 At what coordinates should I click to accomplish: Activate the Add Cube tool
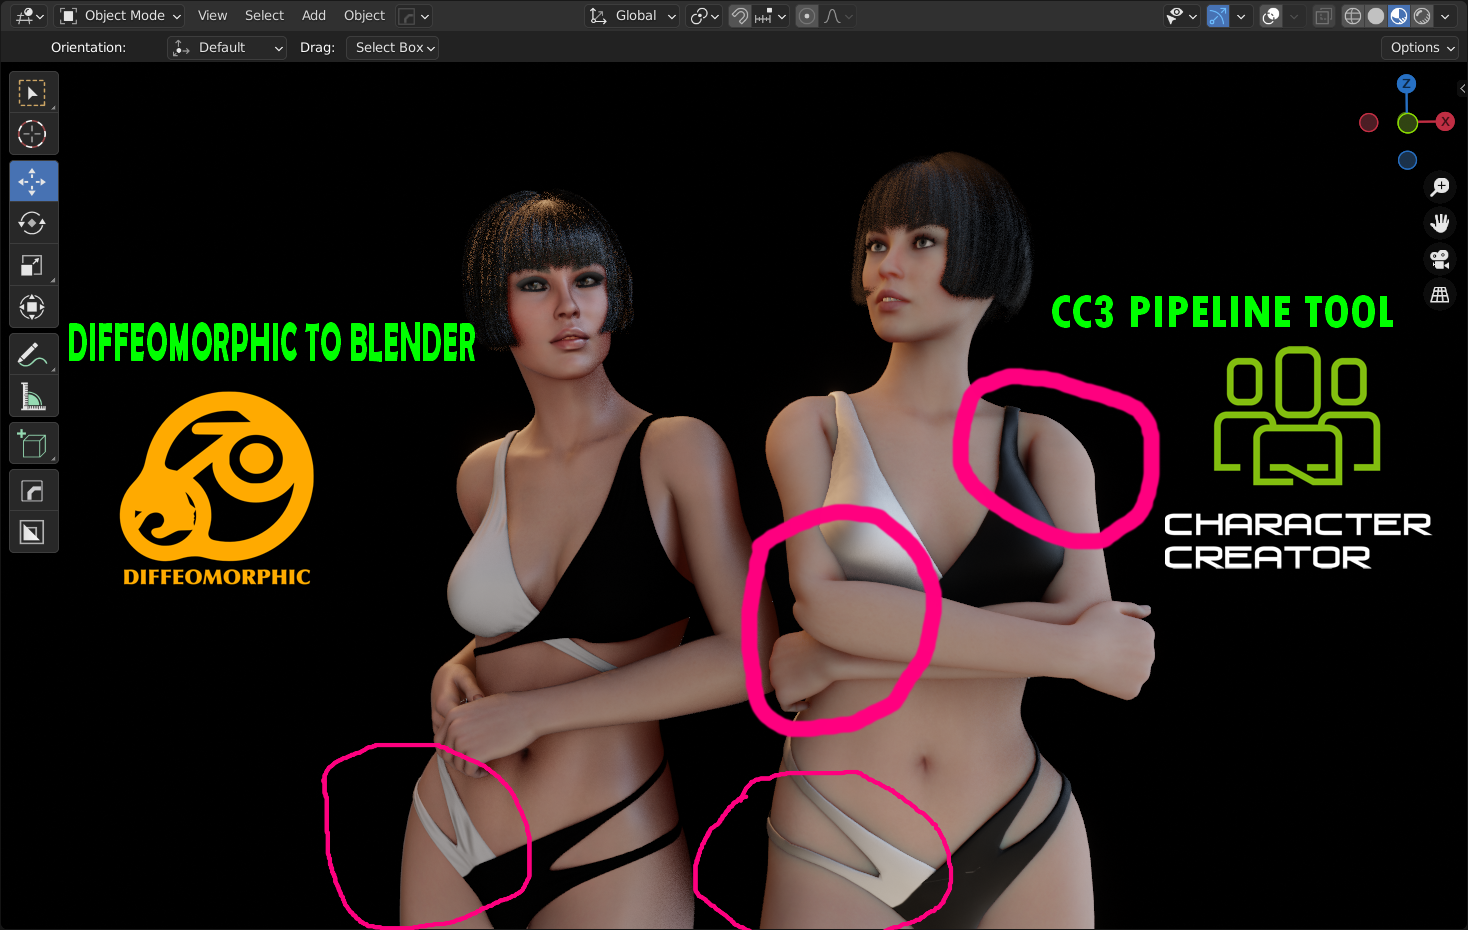coord(33,444)
